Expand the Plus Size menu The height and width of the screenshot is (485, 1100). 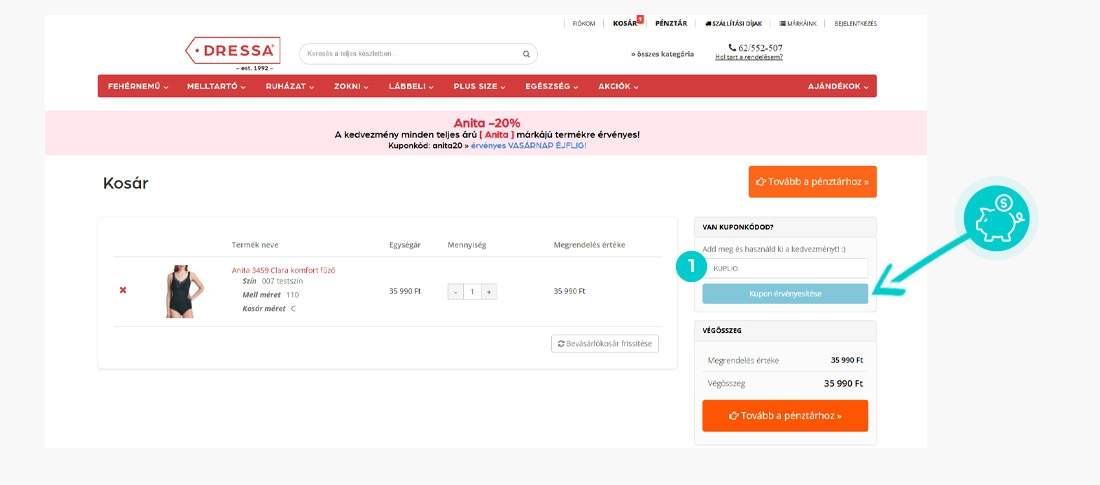click(x=480, y=86)
